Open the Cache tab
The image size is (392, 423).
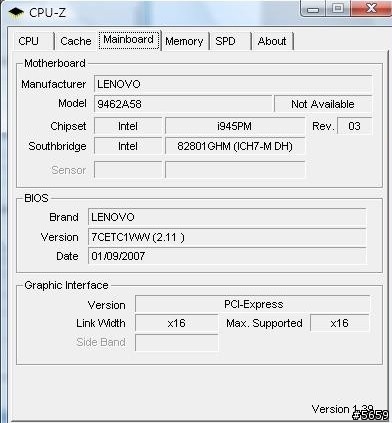pos(76,41)
